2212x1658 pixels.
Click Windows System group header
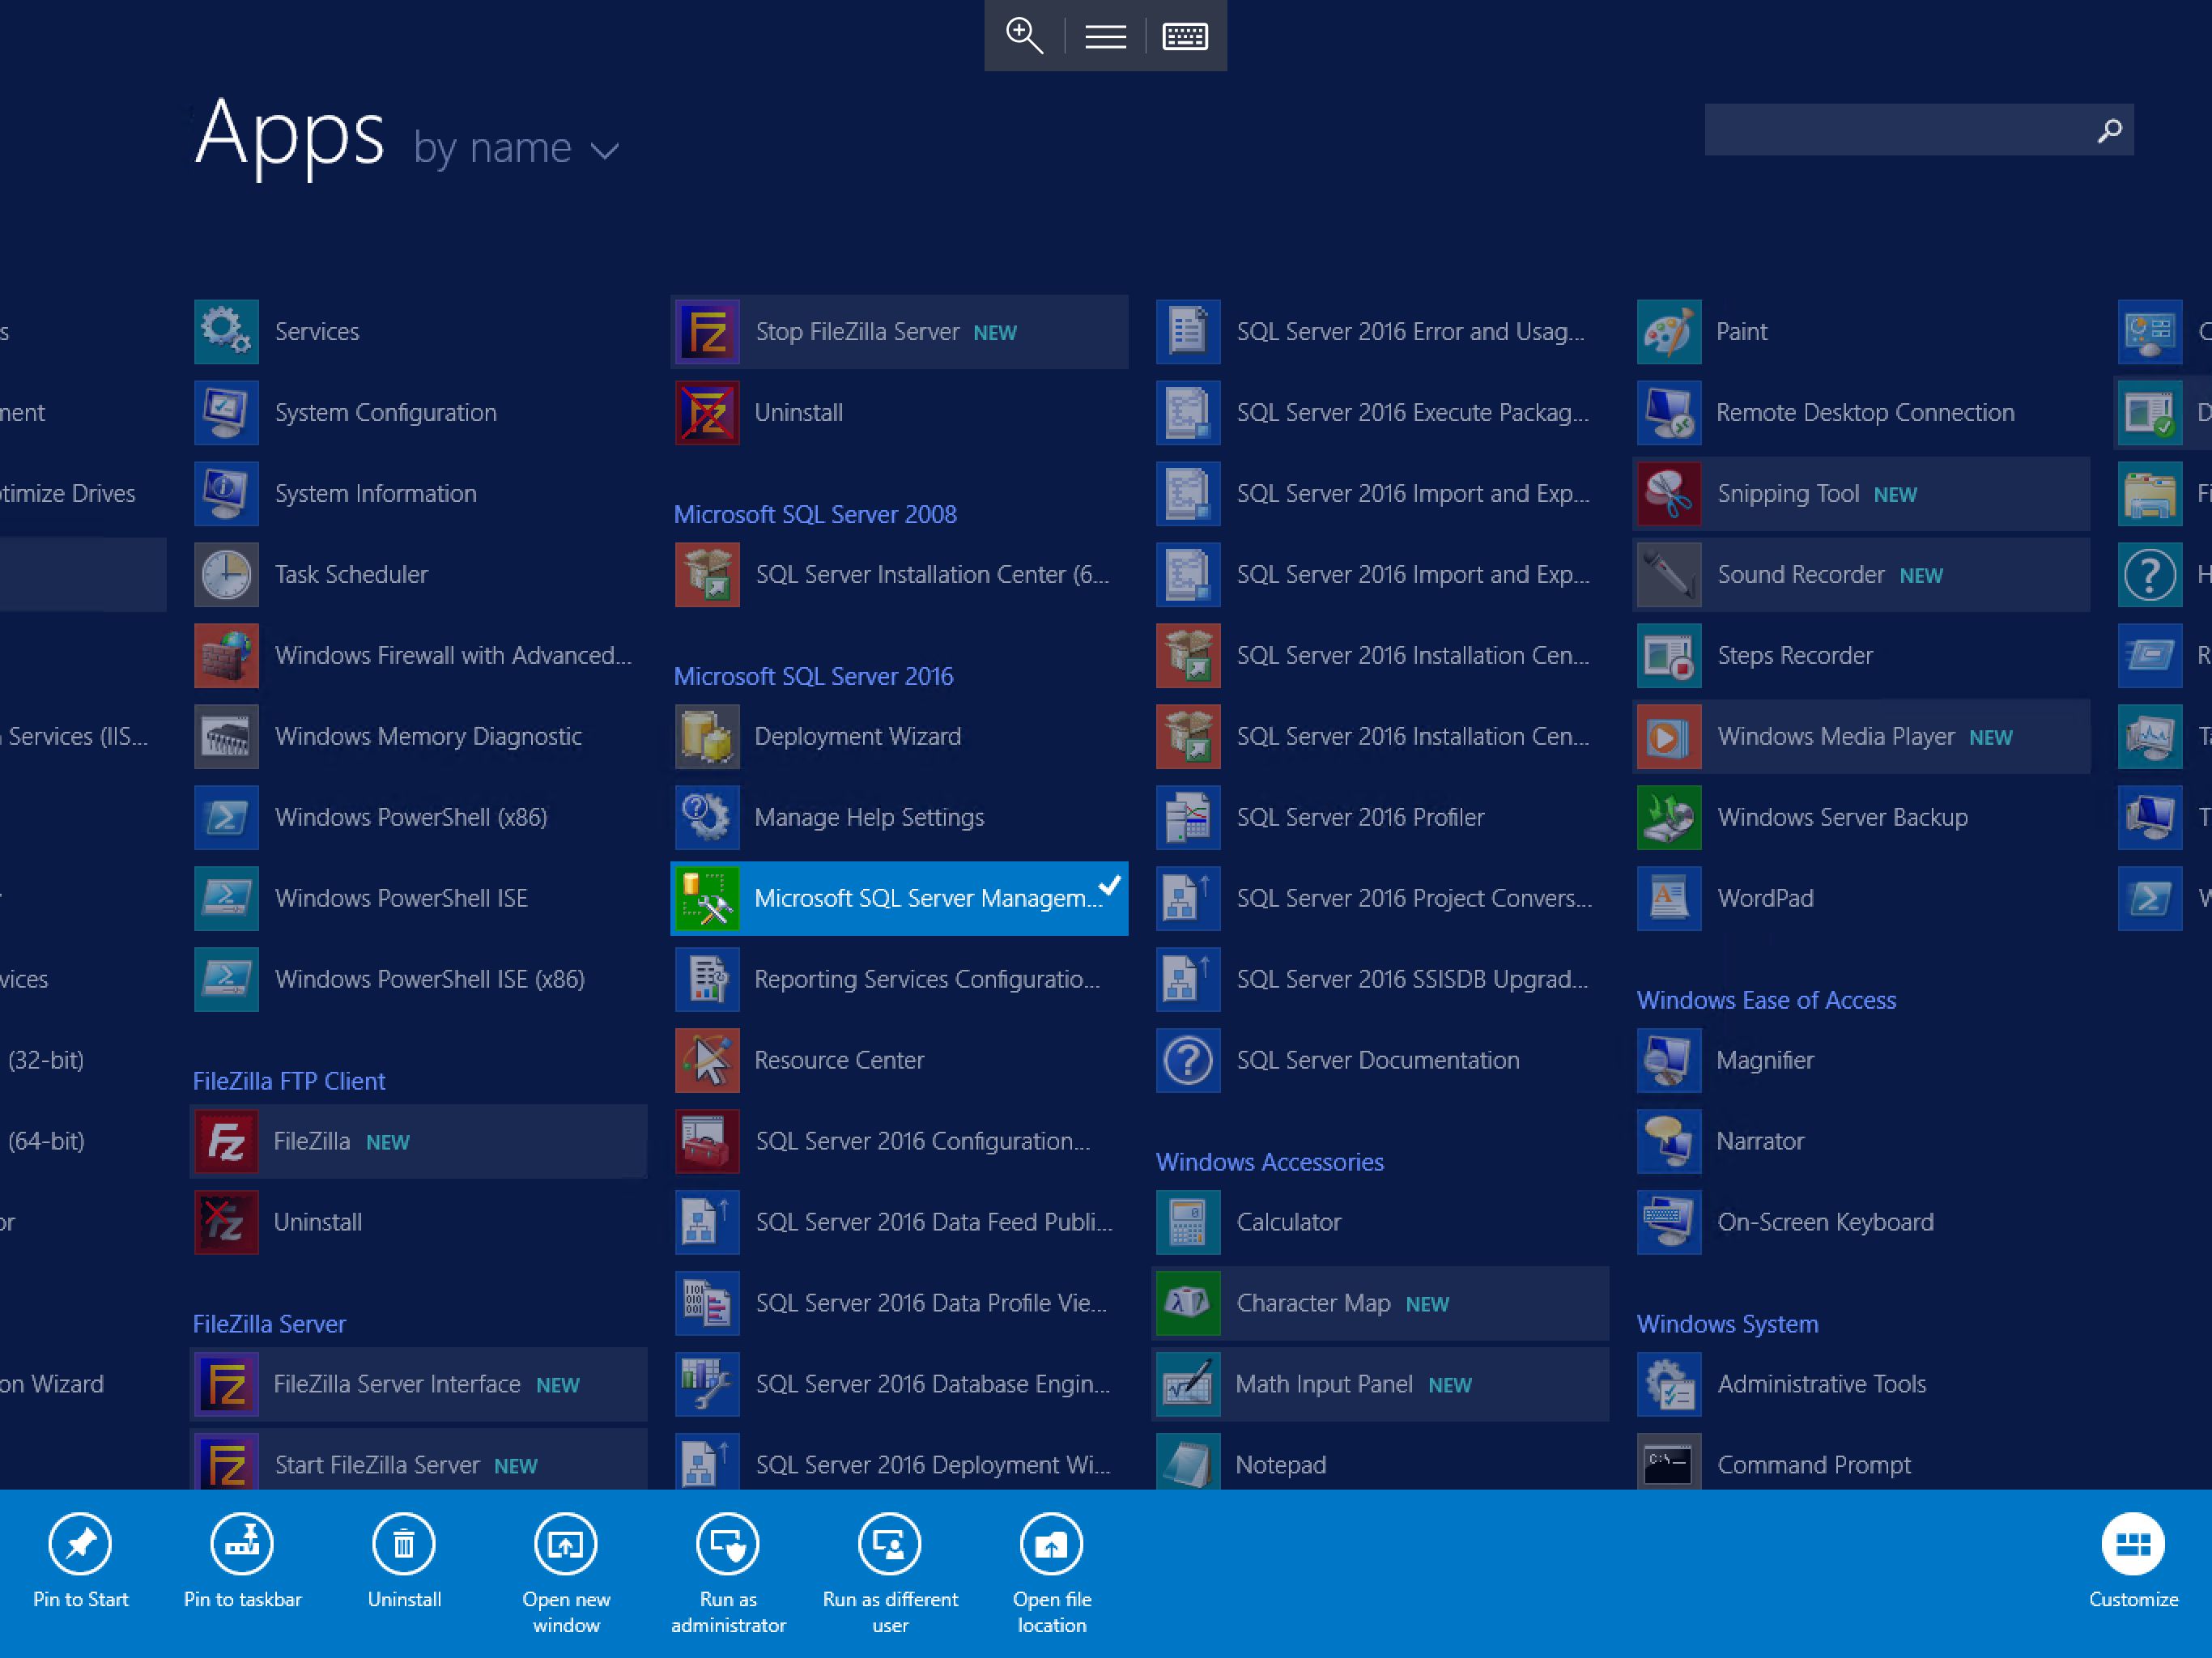1727,1324
